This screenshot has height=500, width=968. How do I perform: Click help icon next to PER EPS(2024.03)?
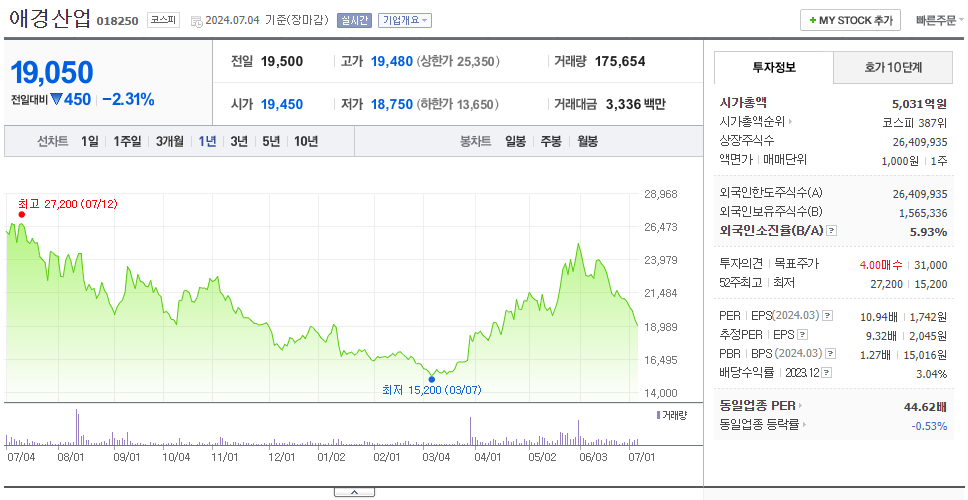click(x=828, y=316)
